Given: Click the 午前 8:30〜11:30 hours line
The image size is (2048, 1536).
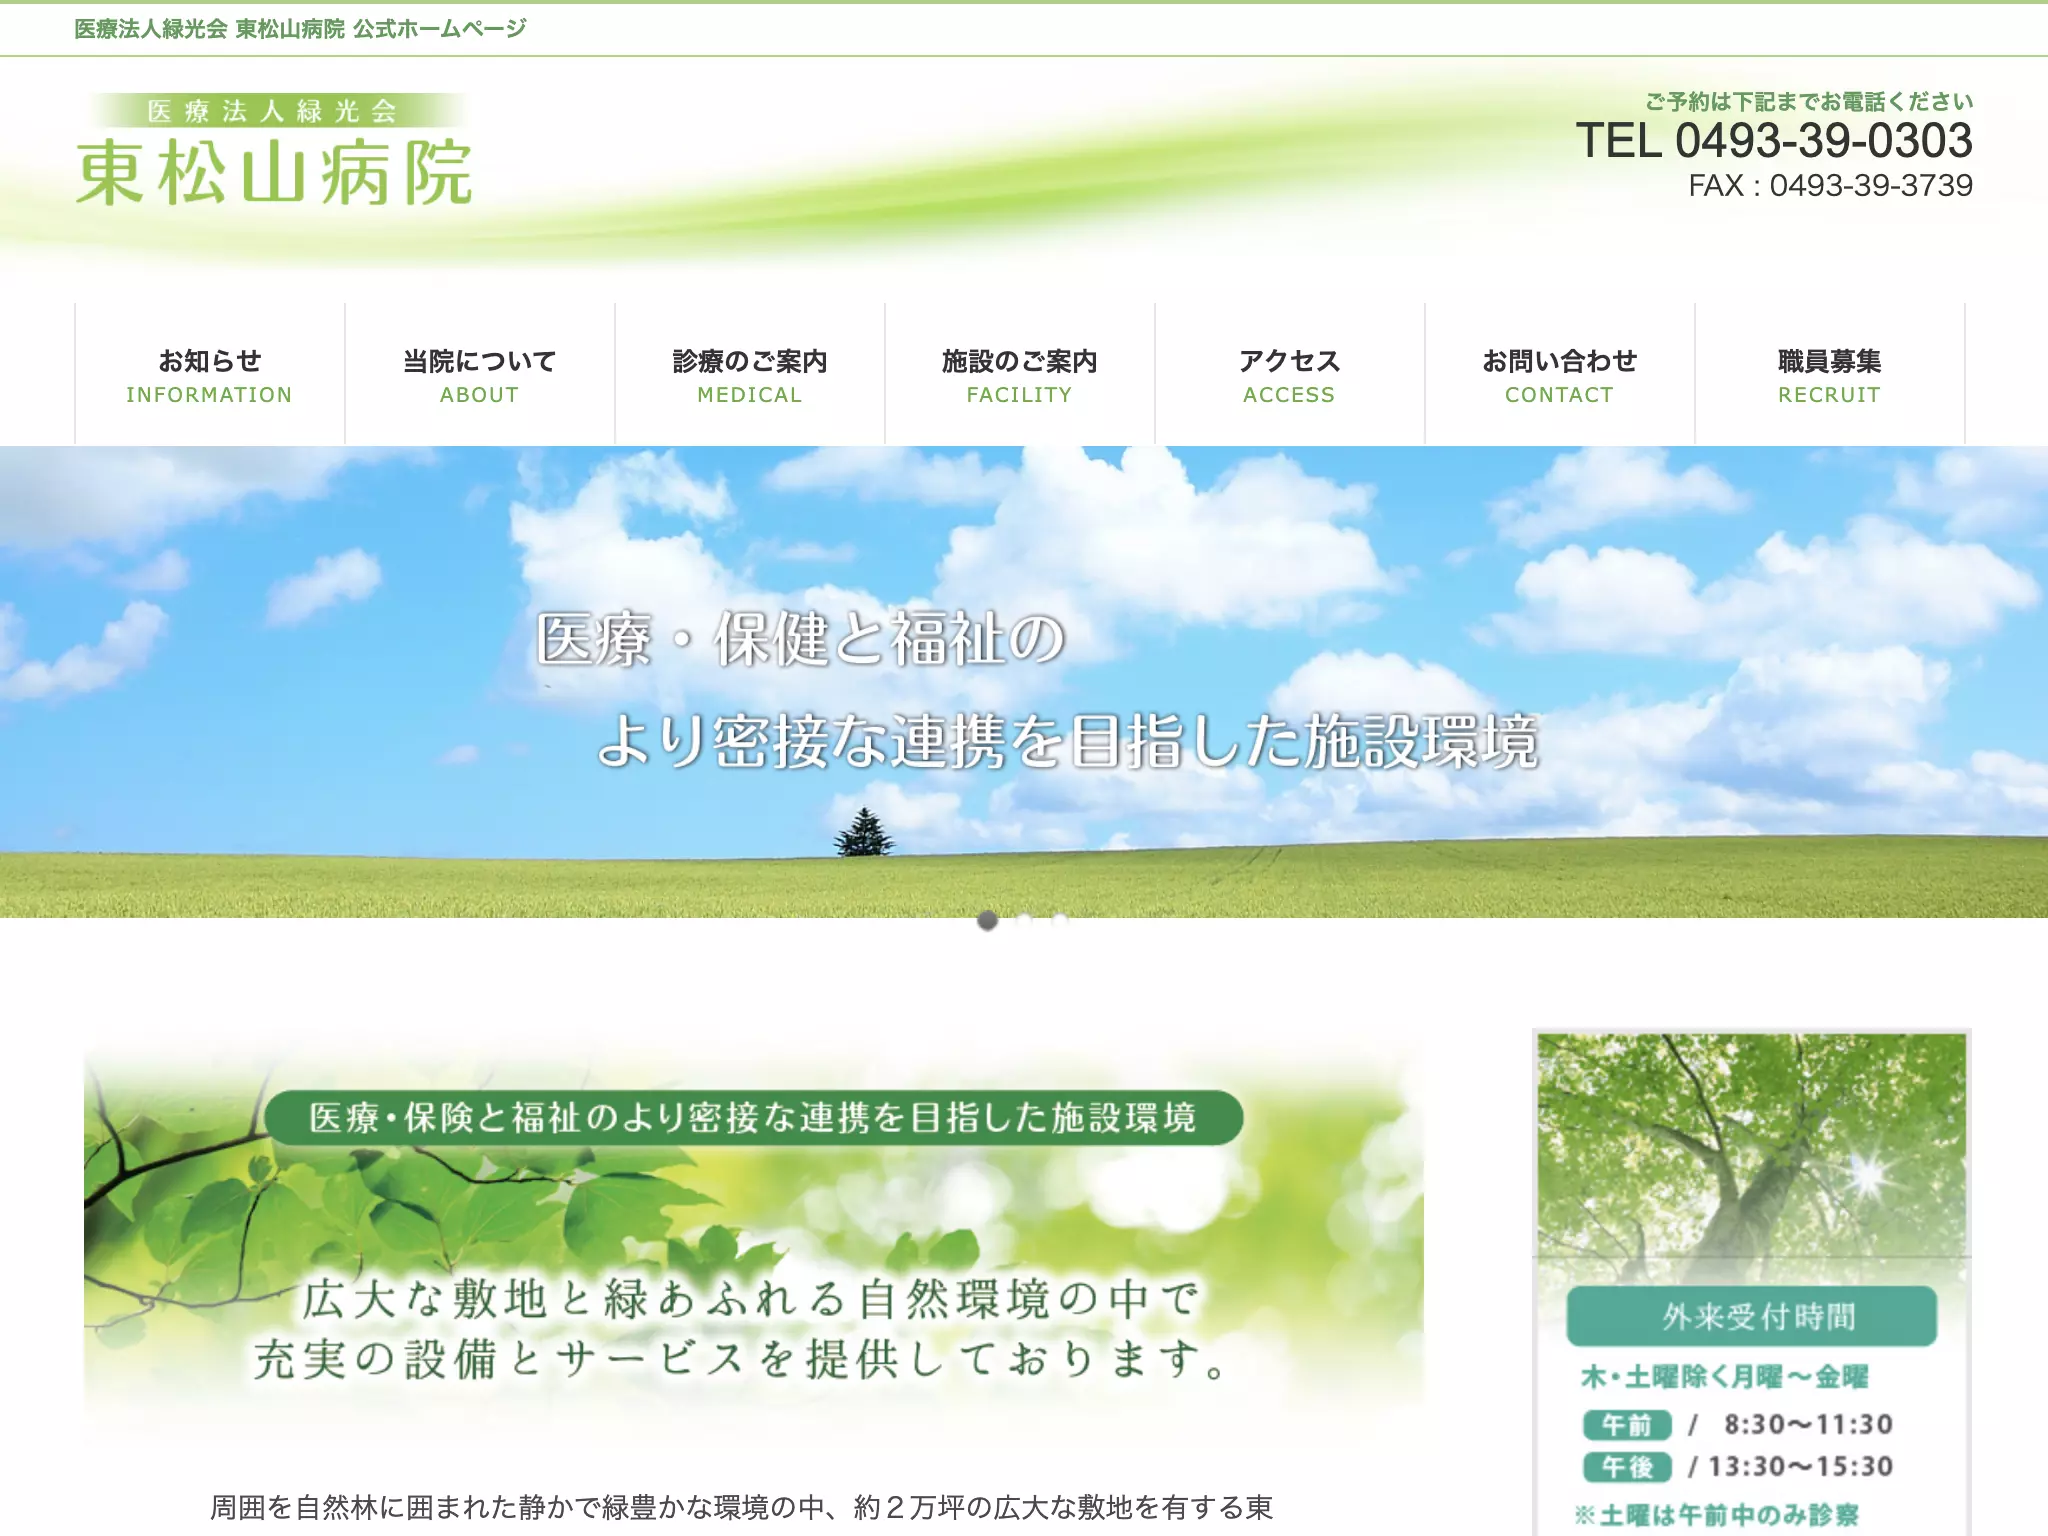Looking at the screenshot, I should (x=1738, y=1424).
